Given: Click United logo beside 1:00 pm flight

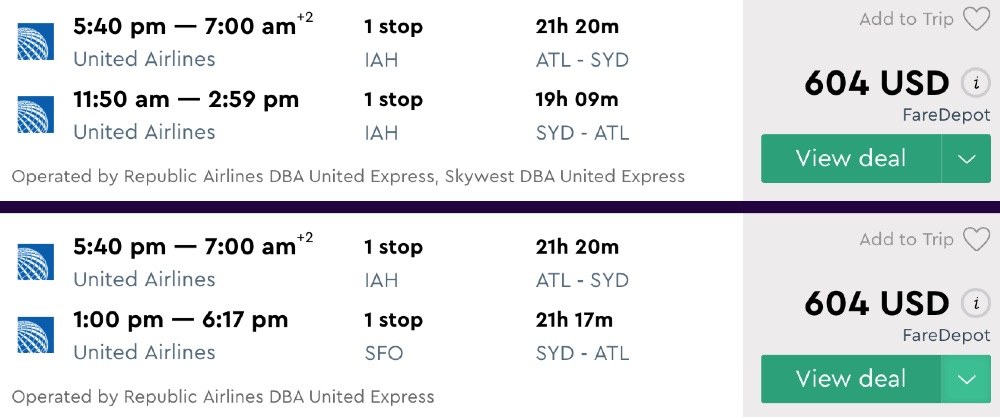Looking at the screenshot, I should point(35,334).
